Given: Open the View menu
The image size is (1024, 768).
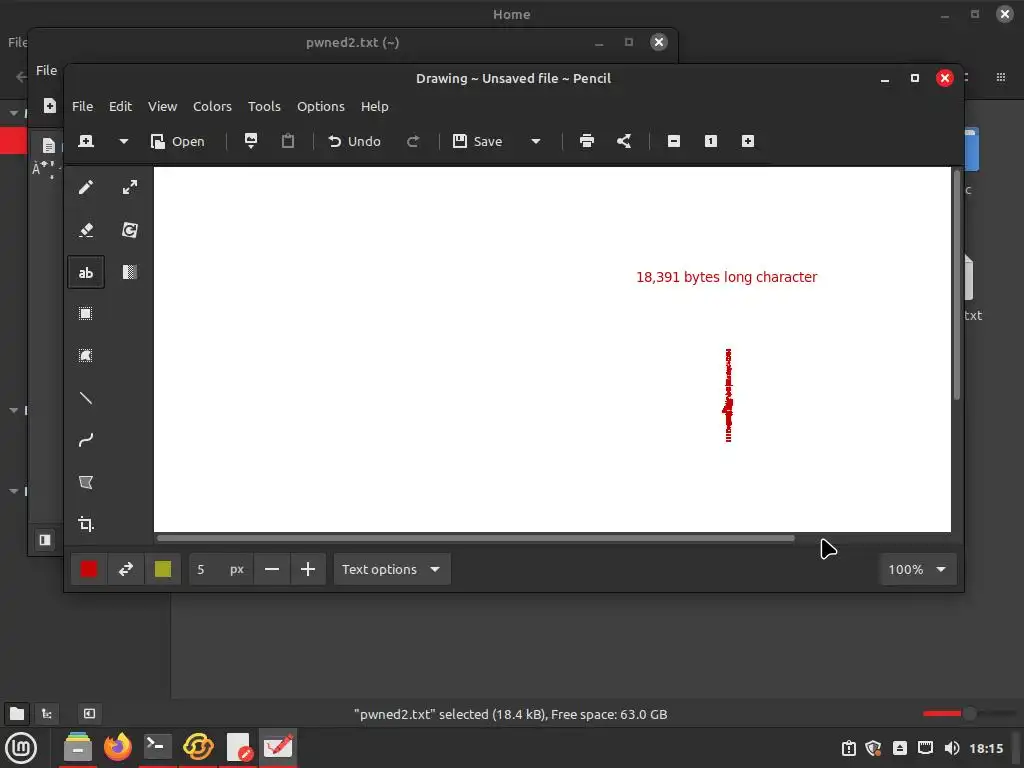Looking at the screenshot, I should tap(162, 106).
